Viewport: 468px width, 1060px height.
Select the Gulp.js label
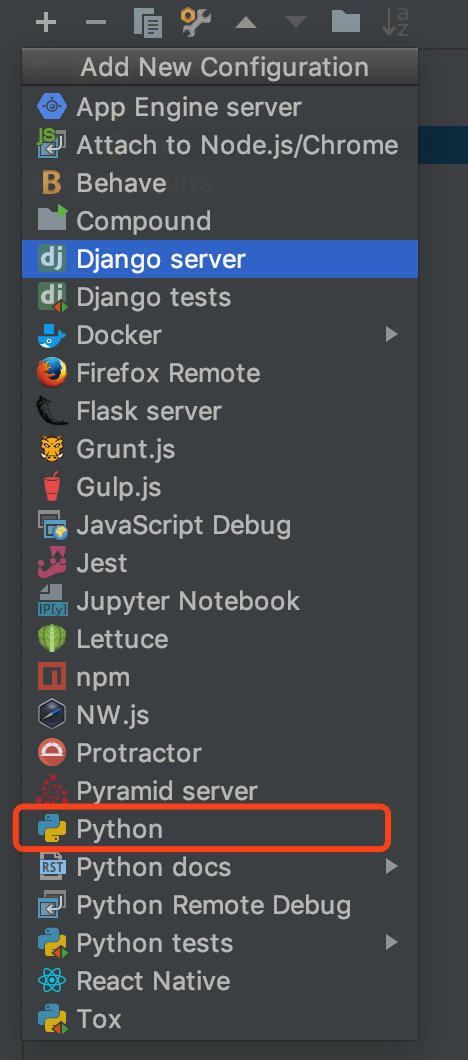click(119, 487)
